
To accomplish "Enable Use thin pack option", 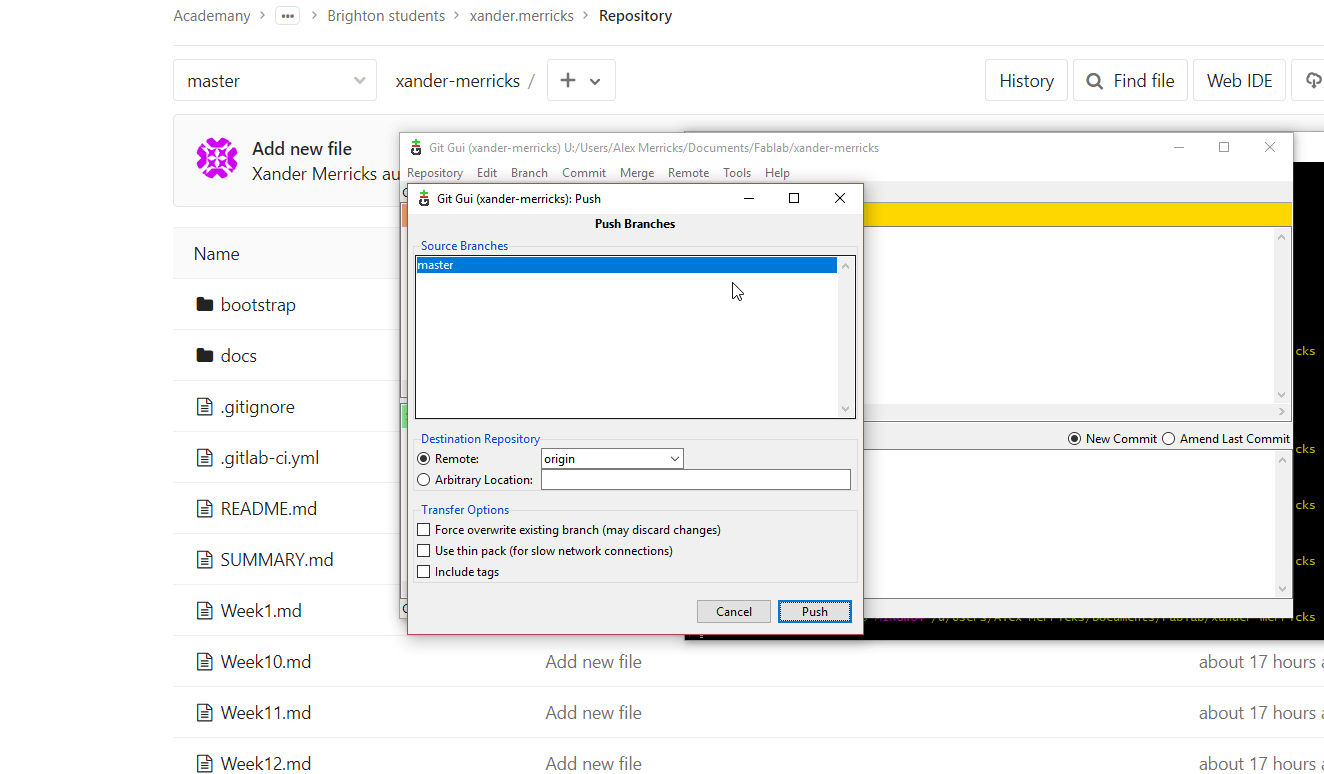I will 424,551.
